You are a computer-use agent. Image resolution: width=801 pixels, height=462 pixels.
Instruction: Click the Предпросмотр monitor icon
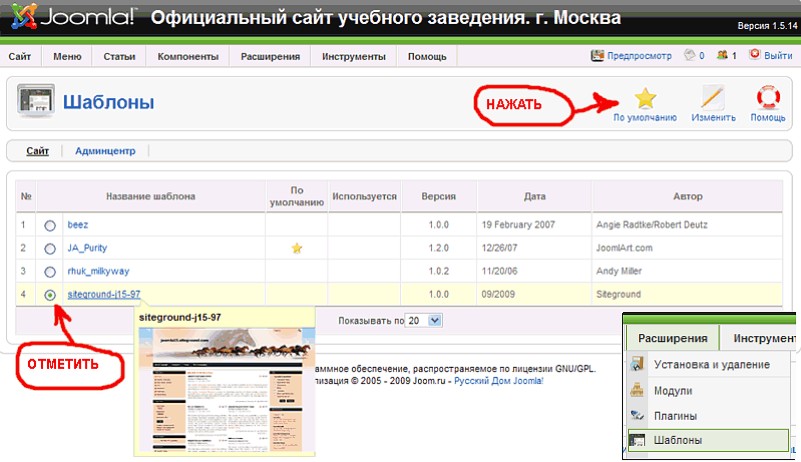tap(597, 55)
